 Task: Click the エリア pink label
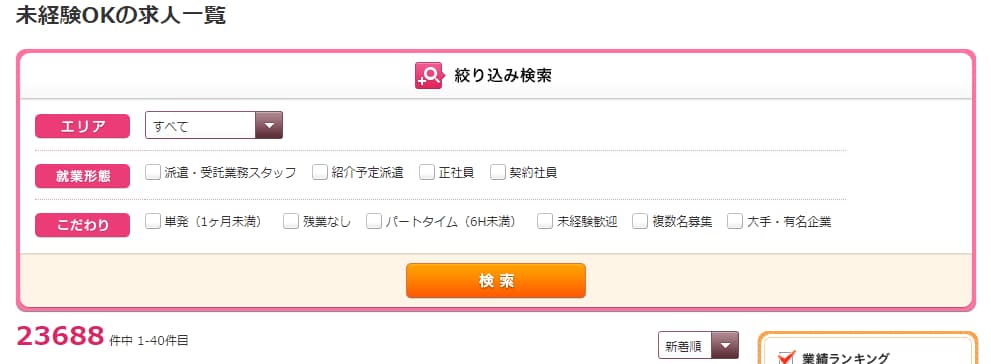(82, 126)
